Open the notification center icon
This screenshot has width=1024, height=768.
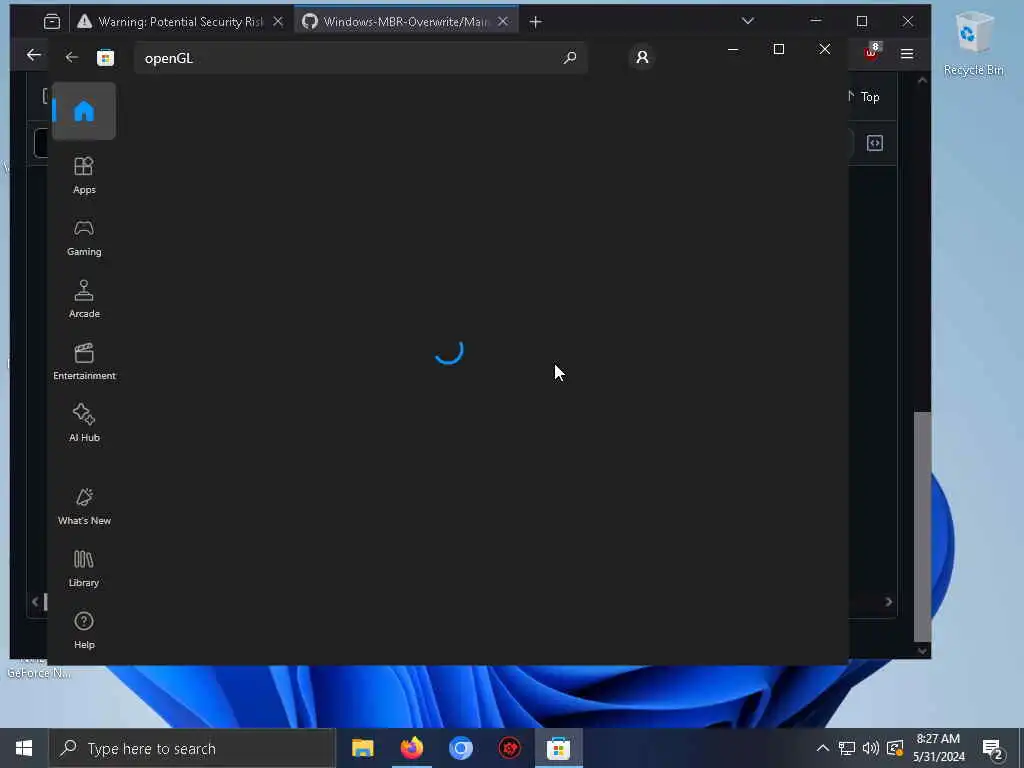point(993,750)
